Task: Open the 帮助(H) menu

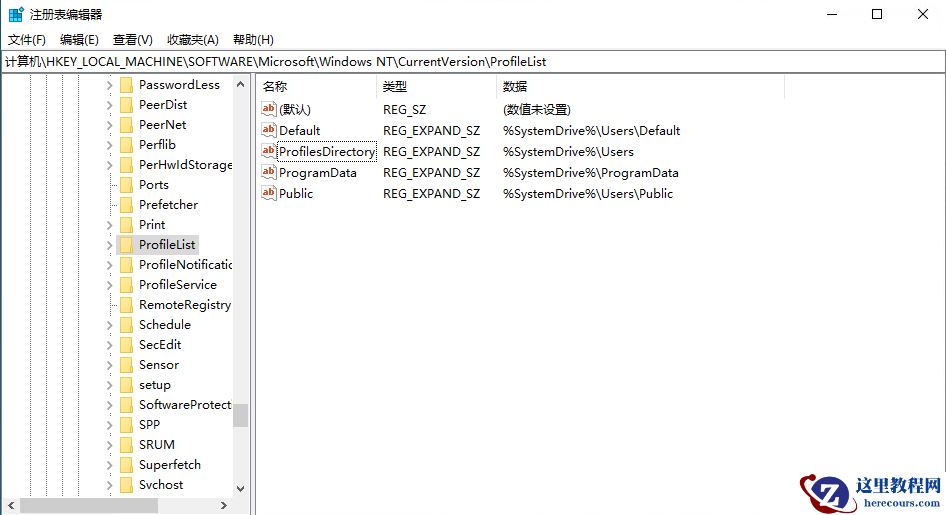Action: [253, 40]
